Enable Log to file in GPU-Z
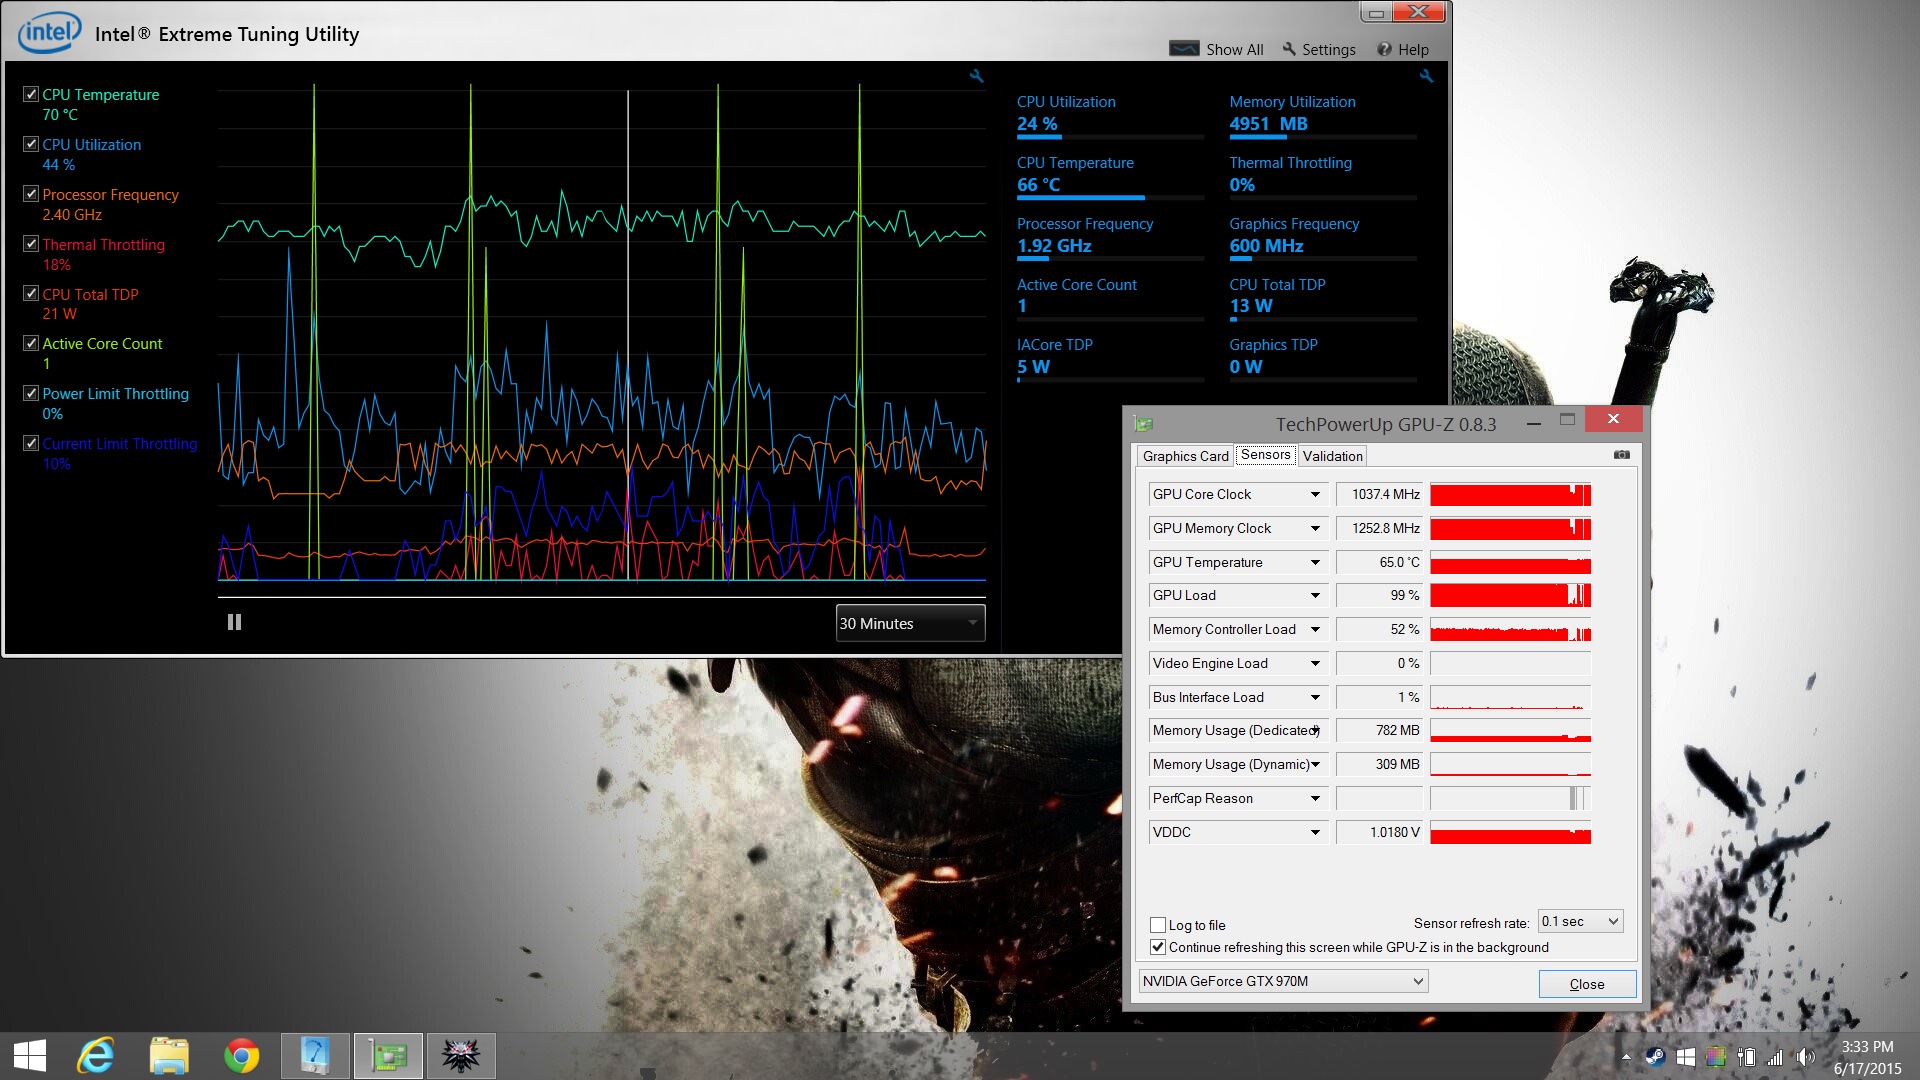The height and width of the screenshot is (1080, 1920). pyautogui.click(x=1158, y=925)
